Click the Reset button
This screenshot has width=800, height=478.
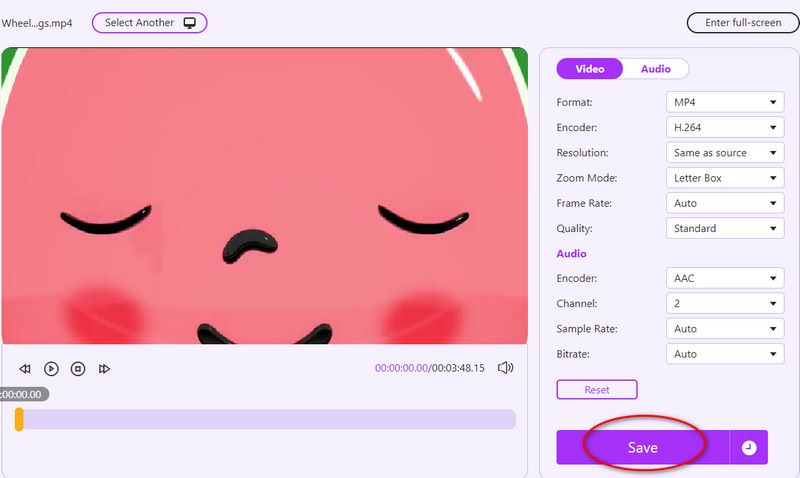point(597,390)
